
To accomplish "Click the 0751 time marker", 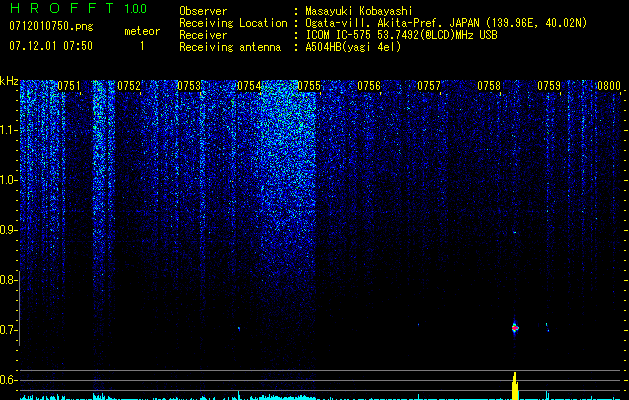I will (69, 86).
